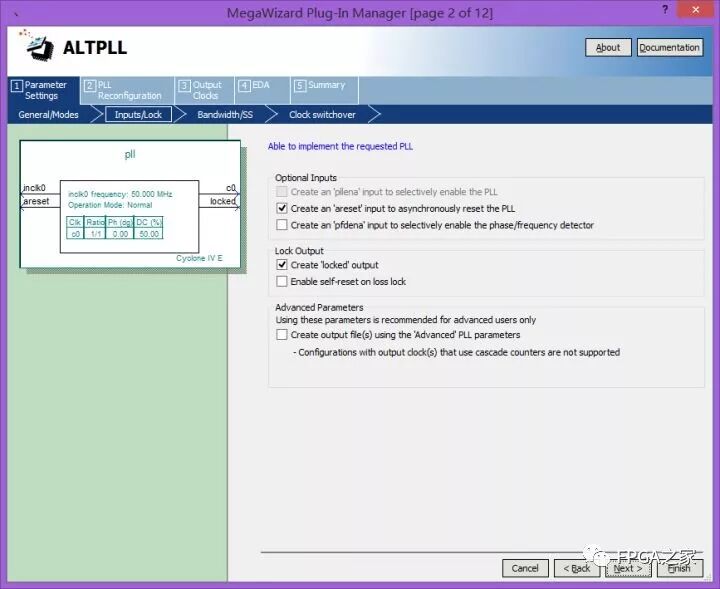The width and height of the screenshot is (720, 589).
Task: Disable the 'areset' input checkbox
Action: [282, 209]
